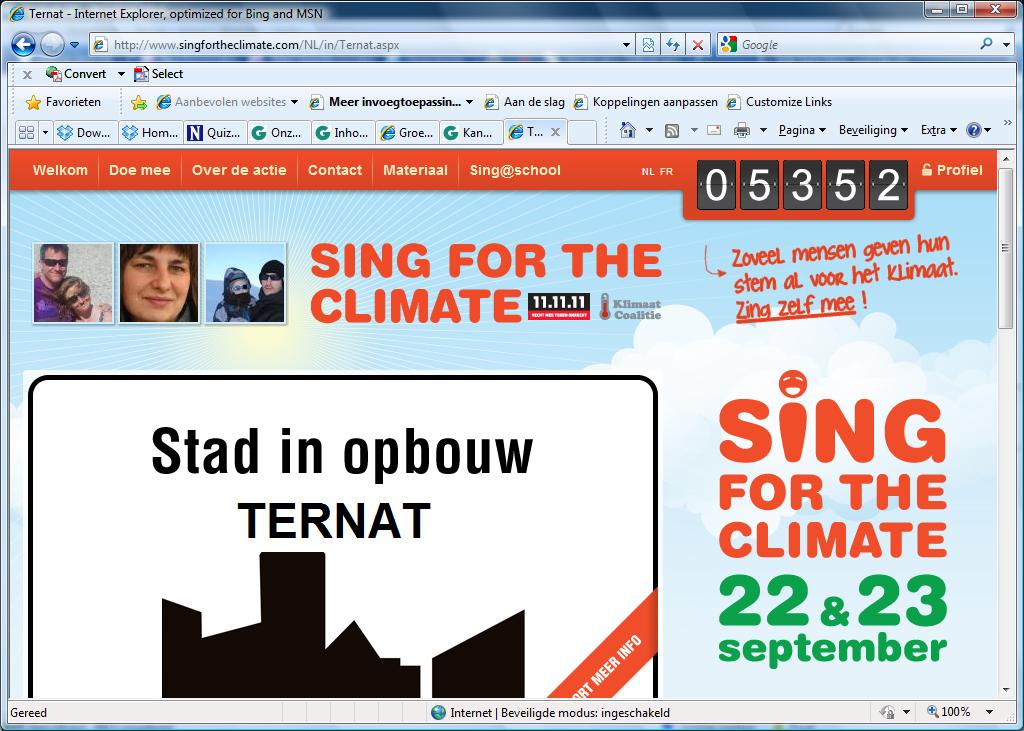Viewport: 1024px width, 731px height.
Task: Open the Pagina menu
Action: click(802, 130)
